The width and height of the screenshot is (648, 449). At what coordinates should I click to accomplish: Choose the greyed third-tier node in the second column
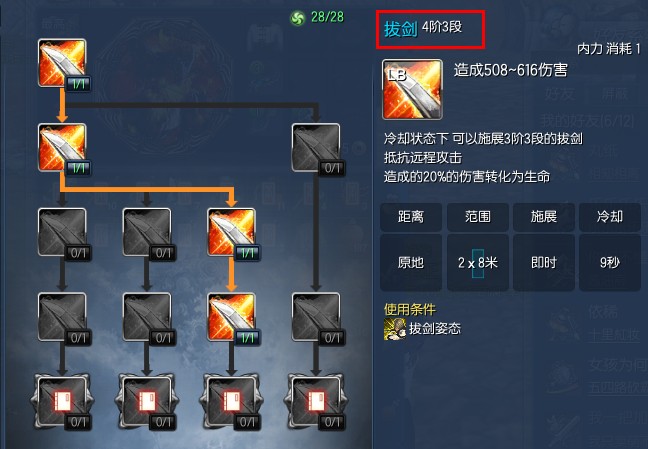pos(147,232)
